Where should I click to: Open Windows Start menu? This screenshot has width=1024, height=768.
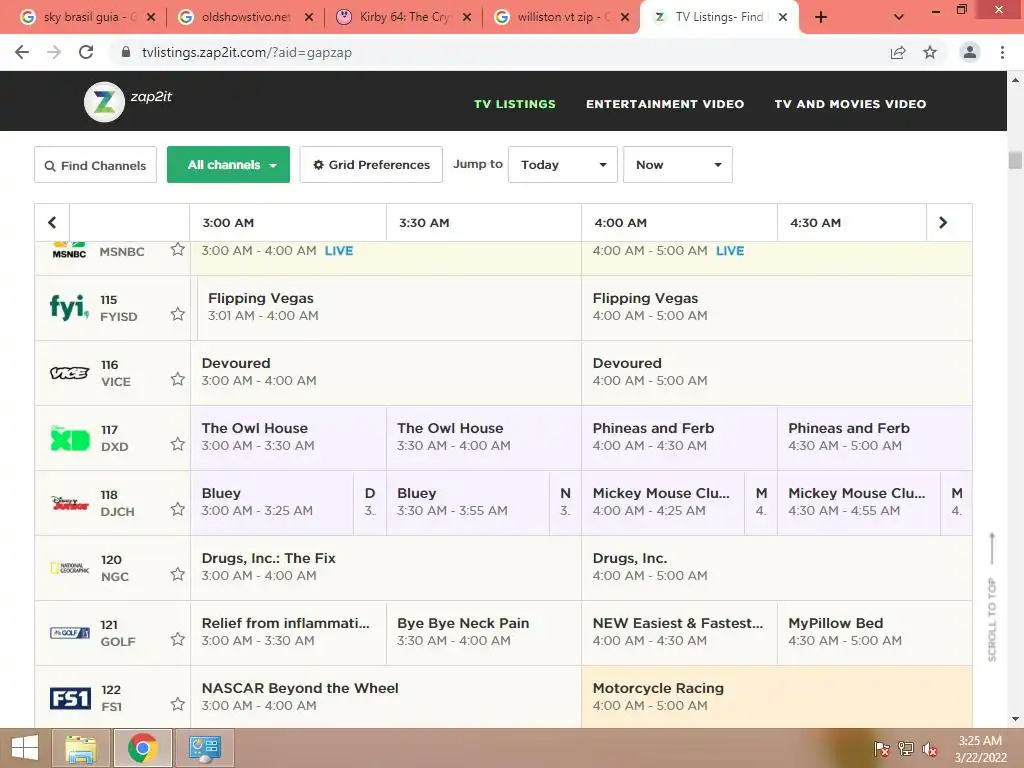click(x=24, y=748)
